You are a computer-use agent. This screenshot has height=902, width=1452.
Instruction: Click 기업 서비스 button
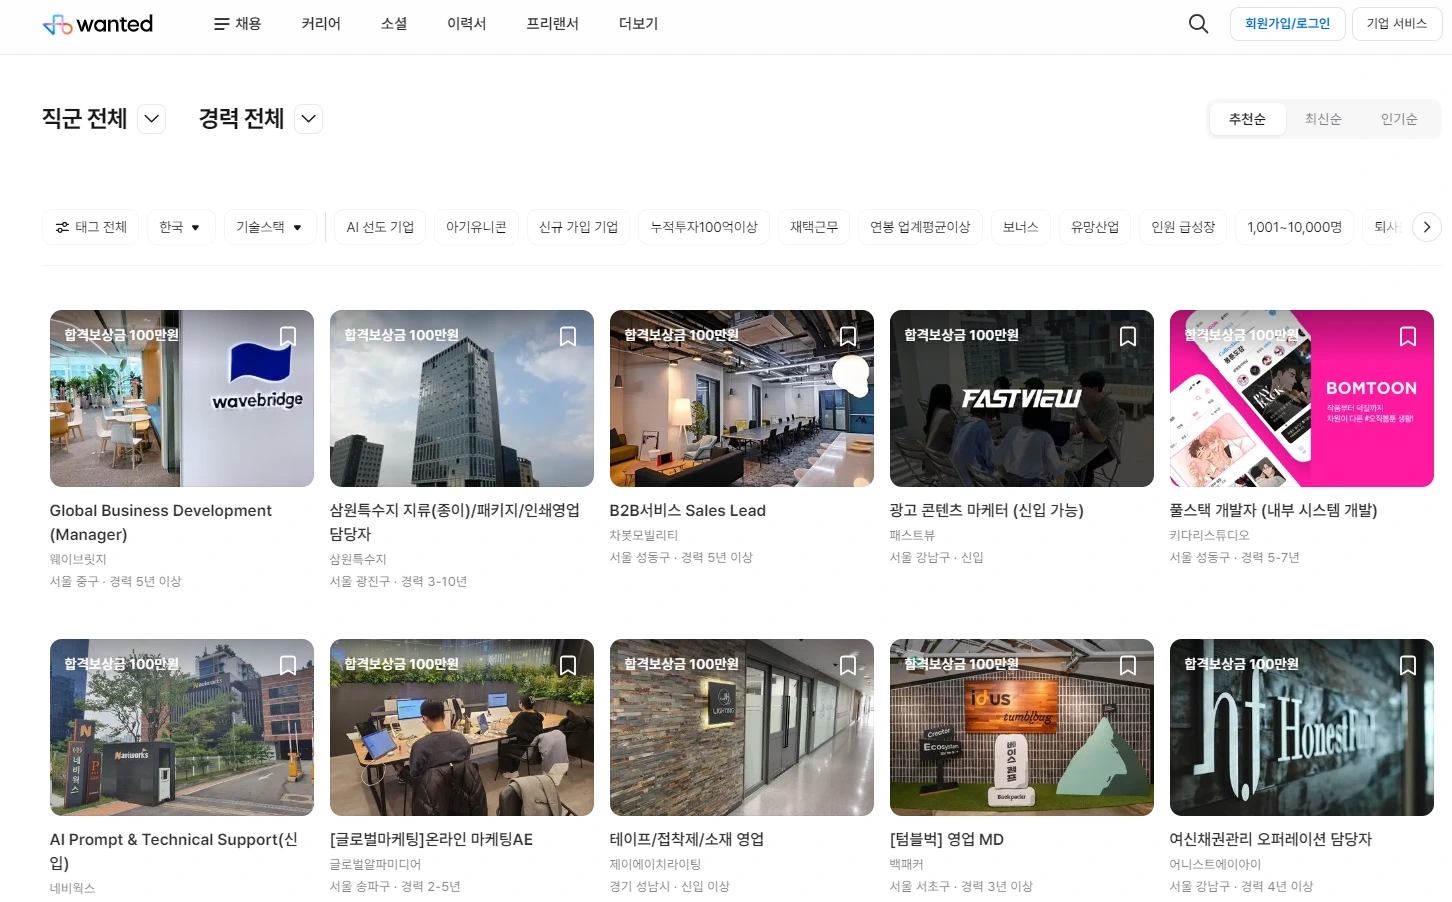[x=1397, y=24]
